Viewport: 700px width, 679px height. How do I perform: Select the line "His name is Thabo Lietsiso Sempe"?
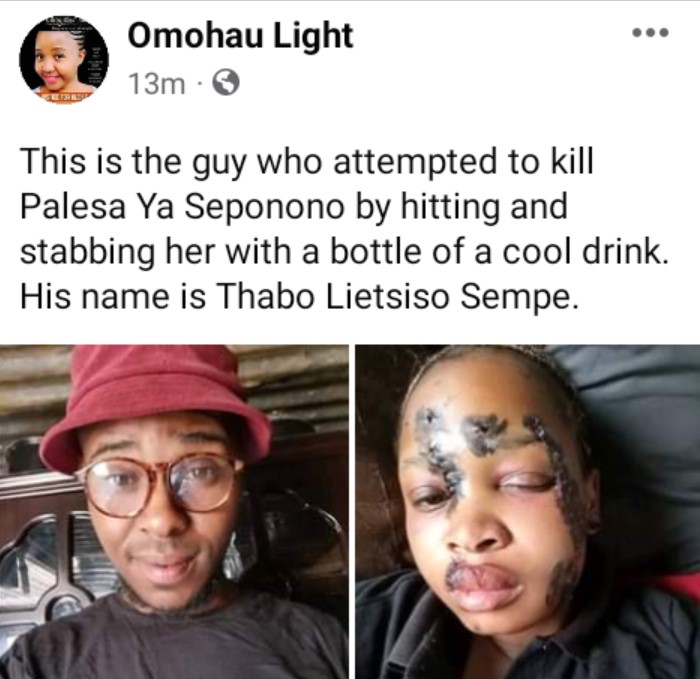click(299, 297)
